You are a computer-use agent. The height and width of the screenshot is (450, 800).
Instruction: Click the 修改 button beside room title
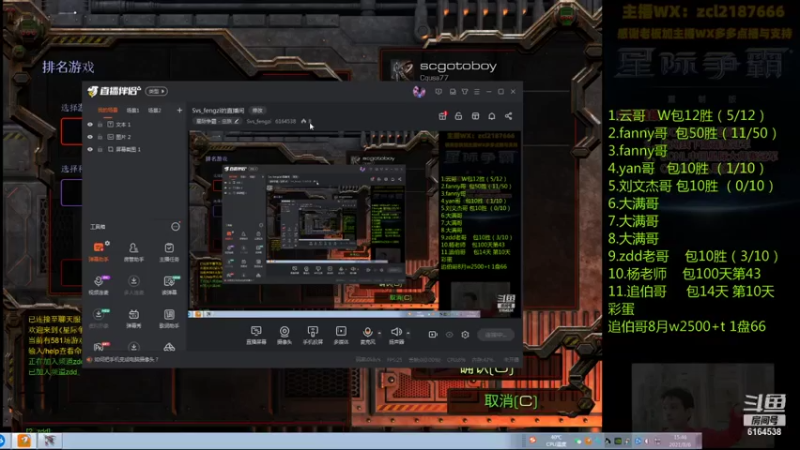coord(258,110)
